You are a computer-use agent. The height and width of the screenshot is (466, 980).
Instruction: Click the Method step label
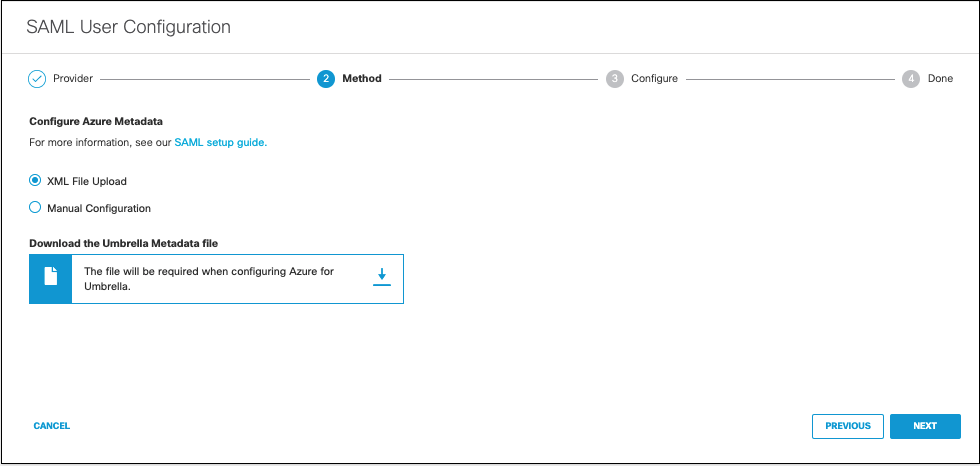tap(362, 79)
